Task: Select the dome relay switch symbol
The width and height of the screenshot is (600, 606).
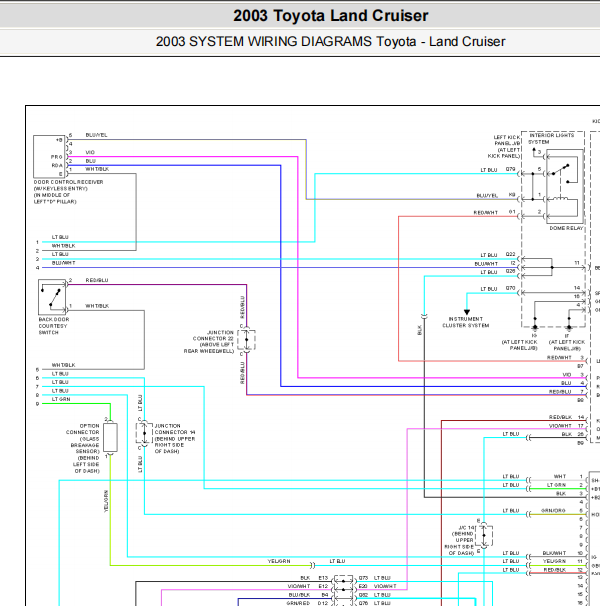Action: point(564,186)
